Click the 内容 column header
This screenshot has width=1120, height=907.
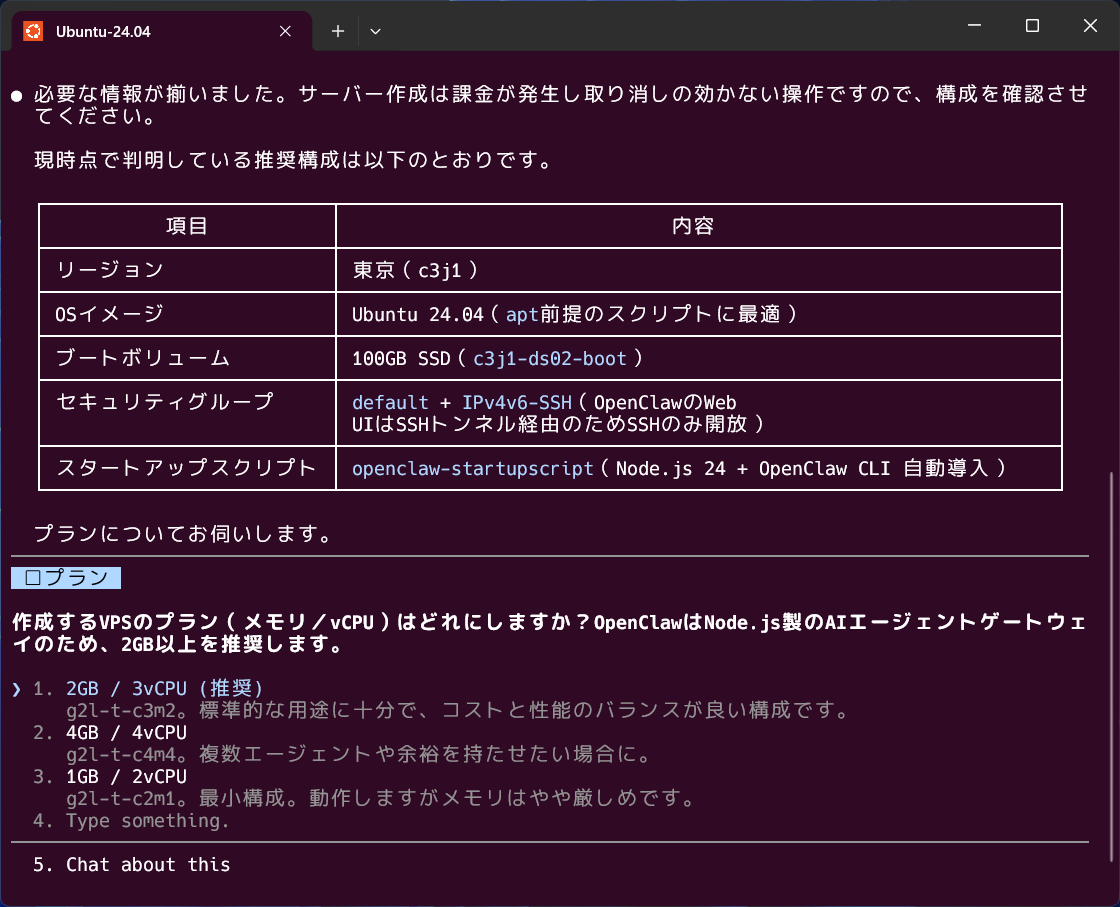click(x=693, y=226)
